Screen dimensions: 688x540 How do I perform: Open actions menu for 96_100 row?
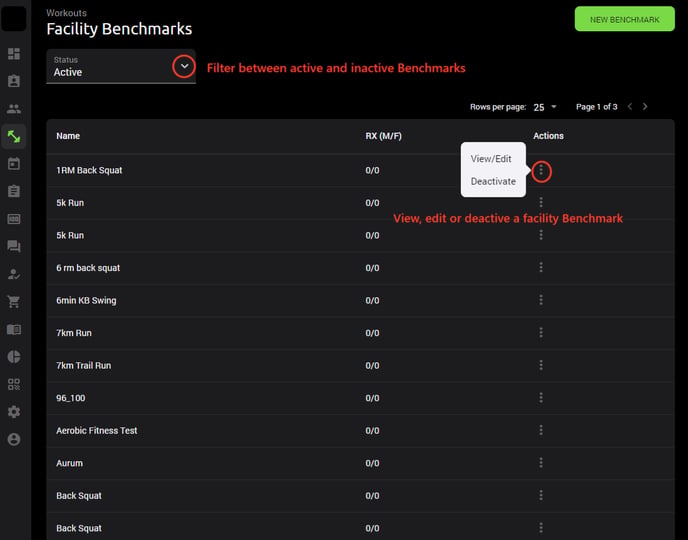[x=541, y=397]
